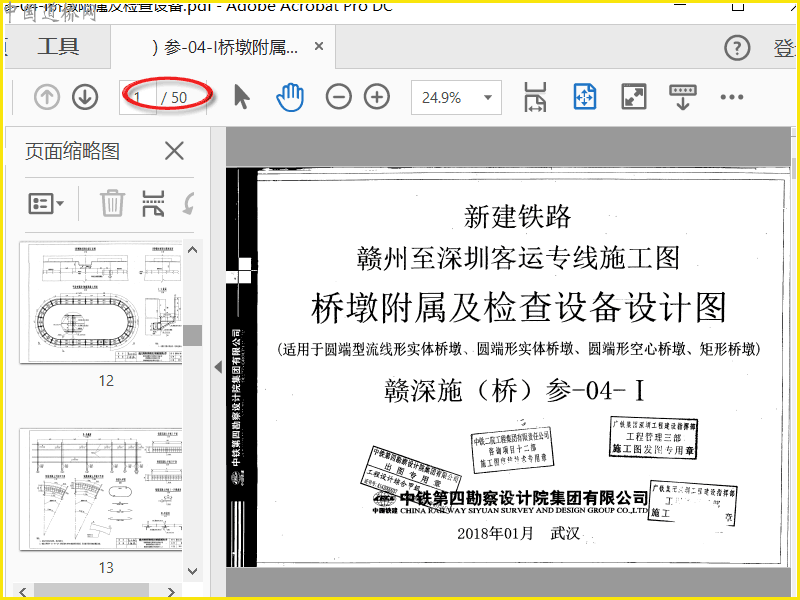Zoom out with the minus button
800x600 pixels.
(x=339, y=97)
